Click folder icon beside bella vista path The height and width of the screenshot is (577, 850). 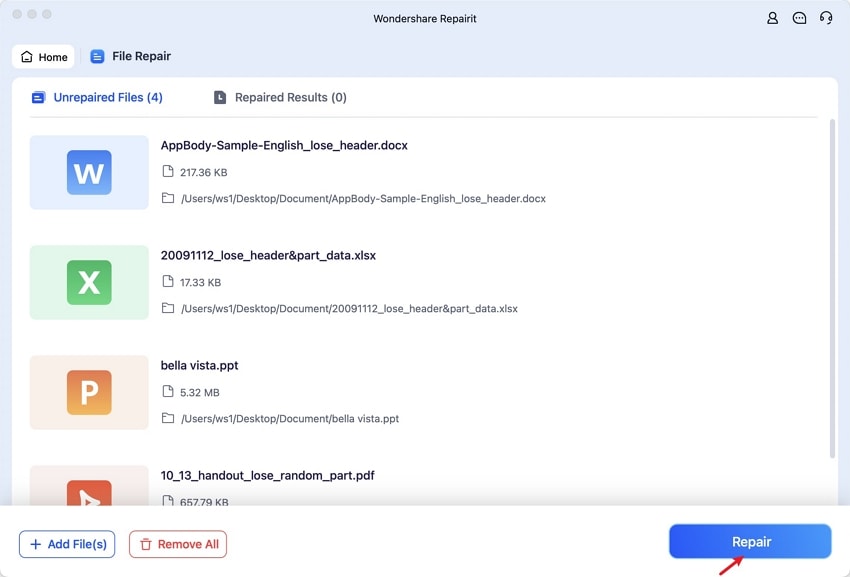tap(168, 419)
